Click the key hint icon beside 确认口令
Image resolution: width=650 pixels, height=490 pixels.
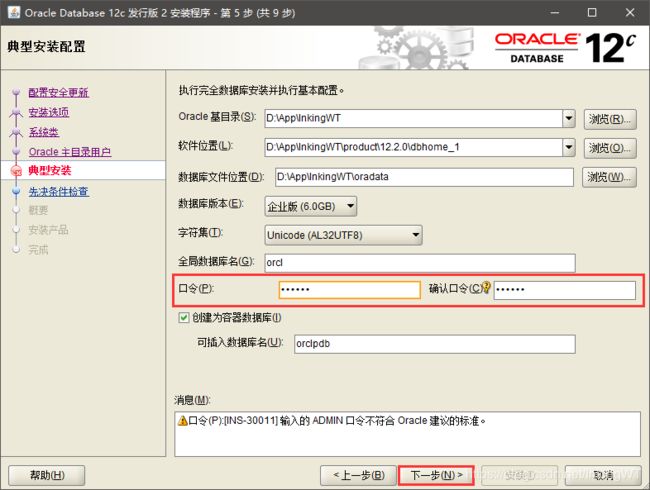pyautogui.click(x=487, y=287)
